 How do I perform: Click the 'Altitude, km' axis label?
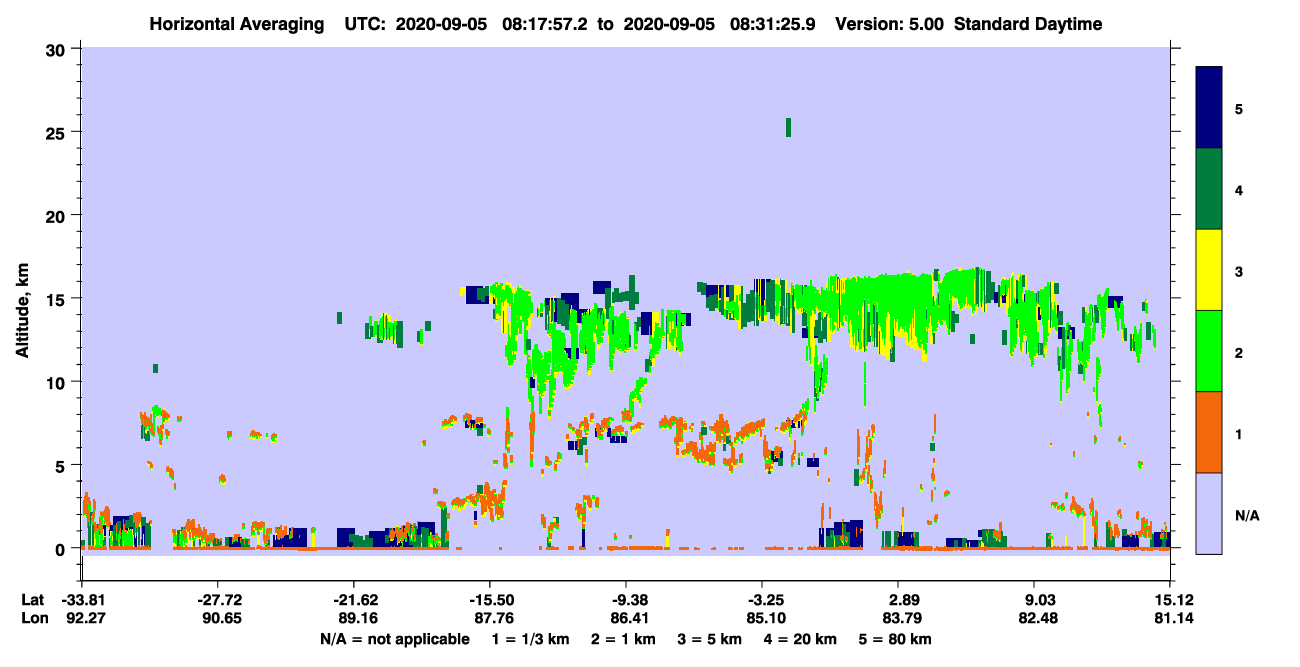pos(22,311)
